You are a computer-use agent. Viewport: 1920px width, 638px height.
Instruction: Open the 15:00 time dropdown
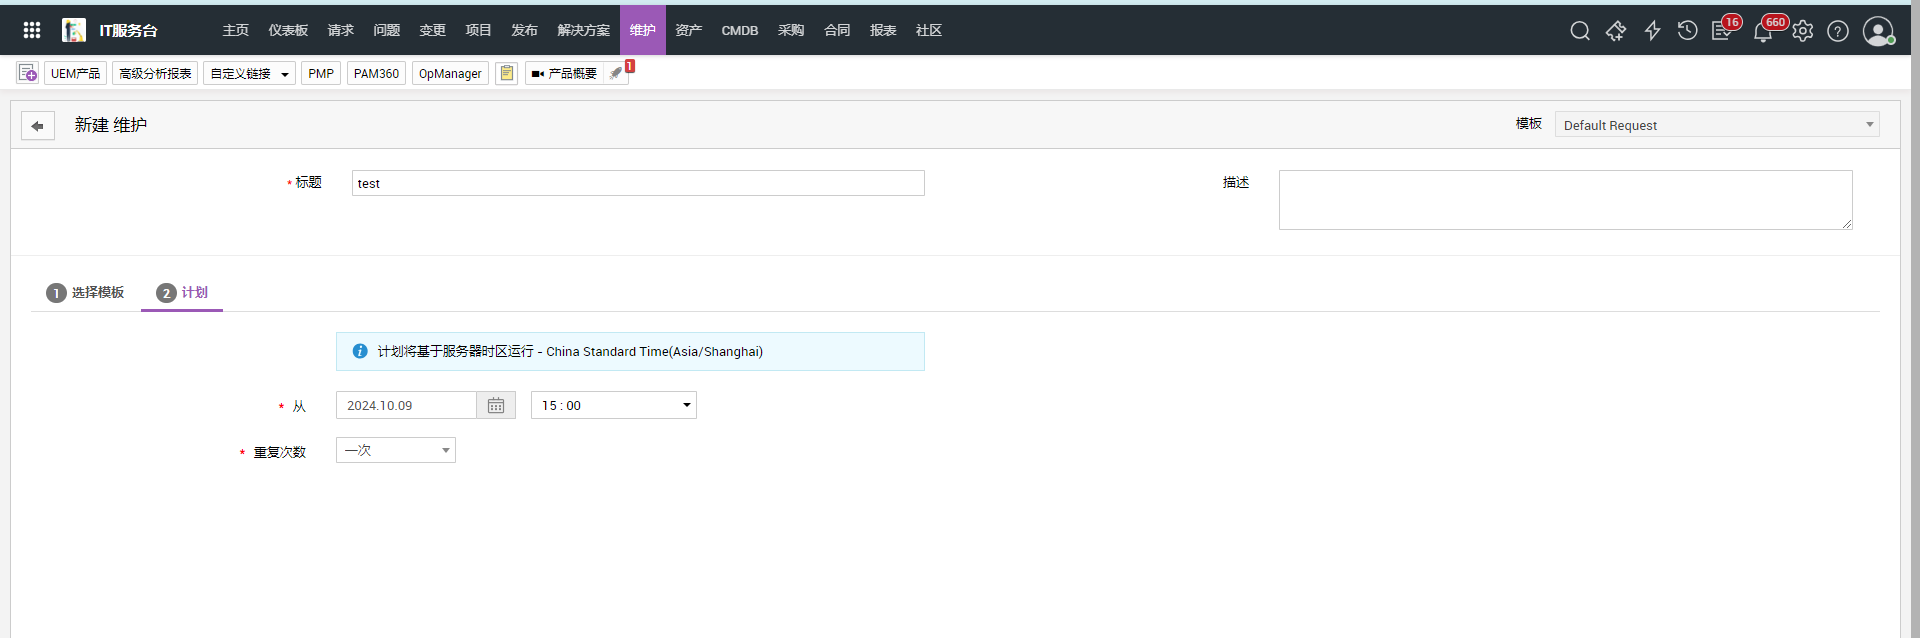coord(613,405)
